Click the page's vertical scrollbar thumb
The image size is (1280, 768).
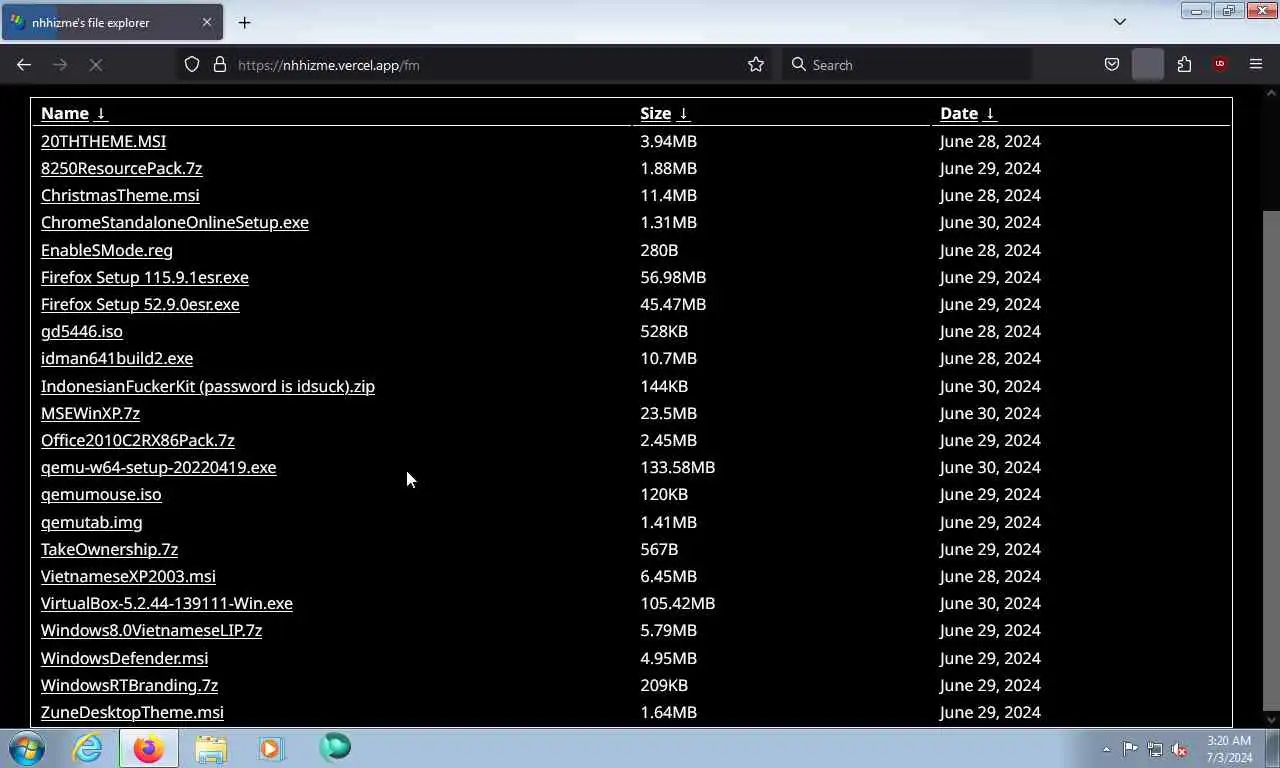tap(1271, 460)
